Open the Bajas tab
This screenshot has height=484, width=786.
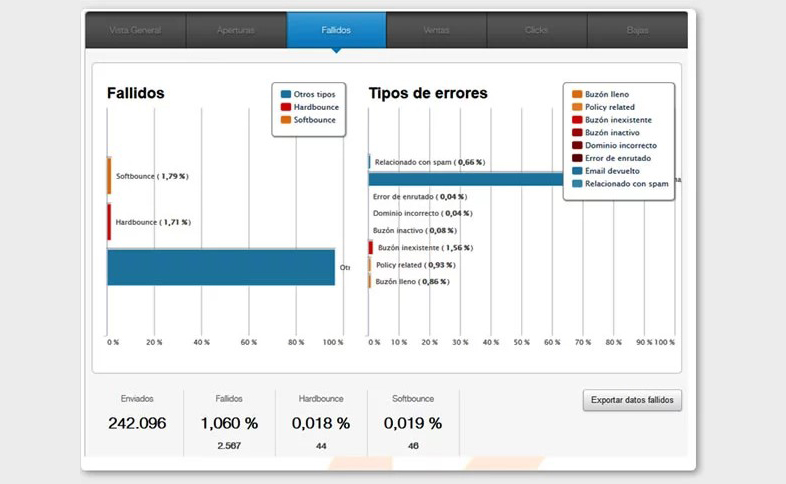(637, 30)
